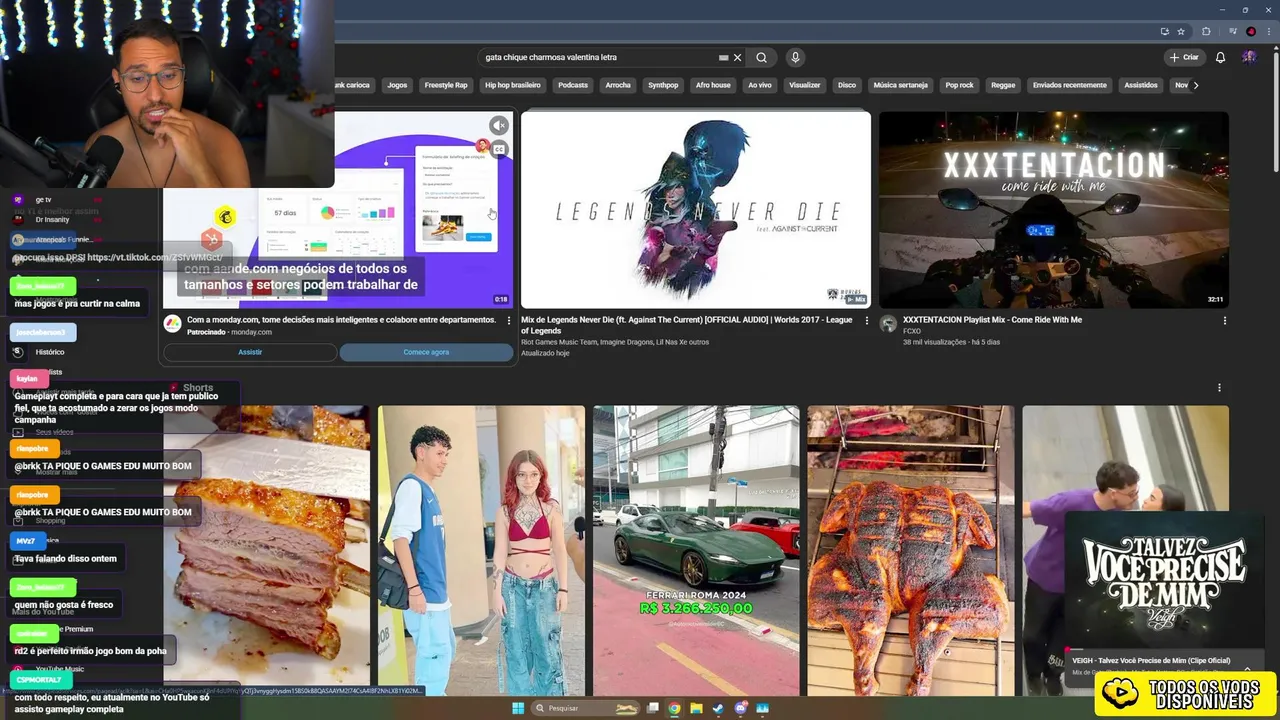Unmute the monday.com ad video
1280x720 pixels.
498,125
